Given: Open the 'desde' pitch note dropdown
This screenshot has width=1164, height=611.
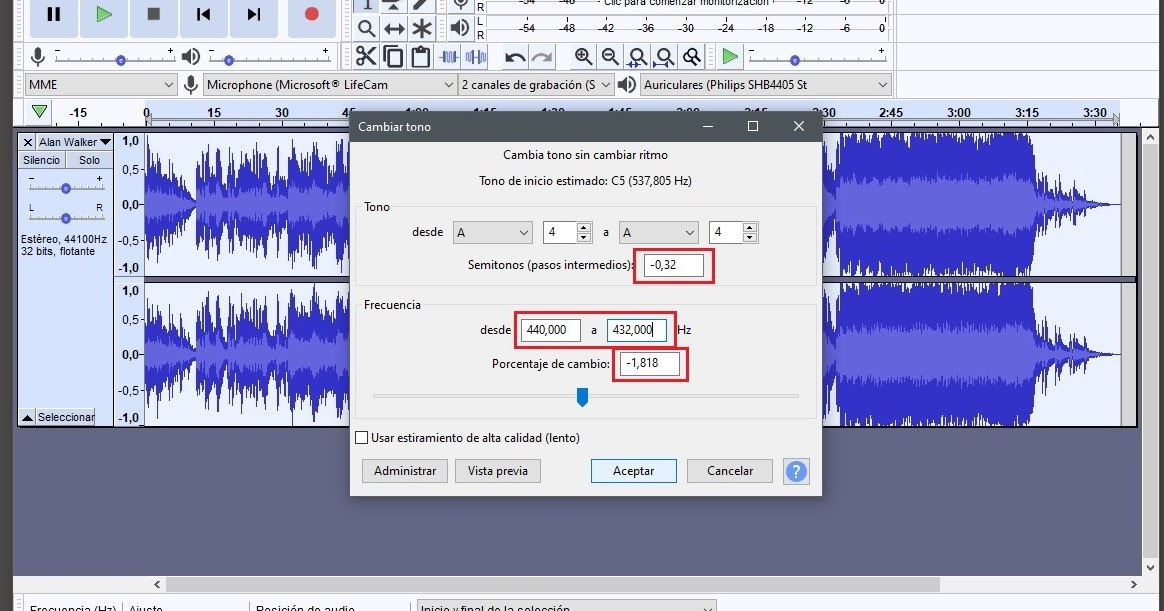Looking at the screenshot, I should click(x=491, y=231).
